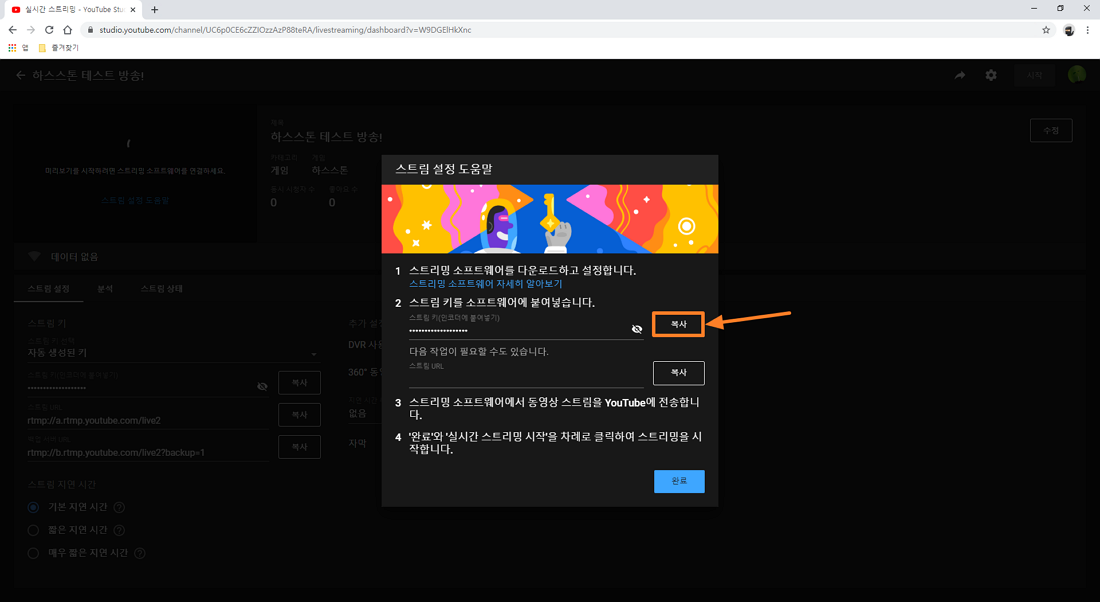Click the key illustration banner in dialog
Screen dimensions: 1100x602
pyautogui.click(x=549, y=219)
